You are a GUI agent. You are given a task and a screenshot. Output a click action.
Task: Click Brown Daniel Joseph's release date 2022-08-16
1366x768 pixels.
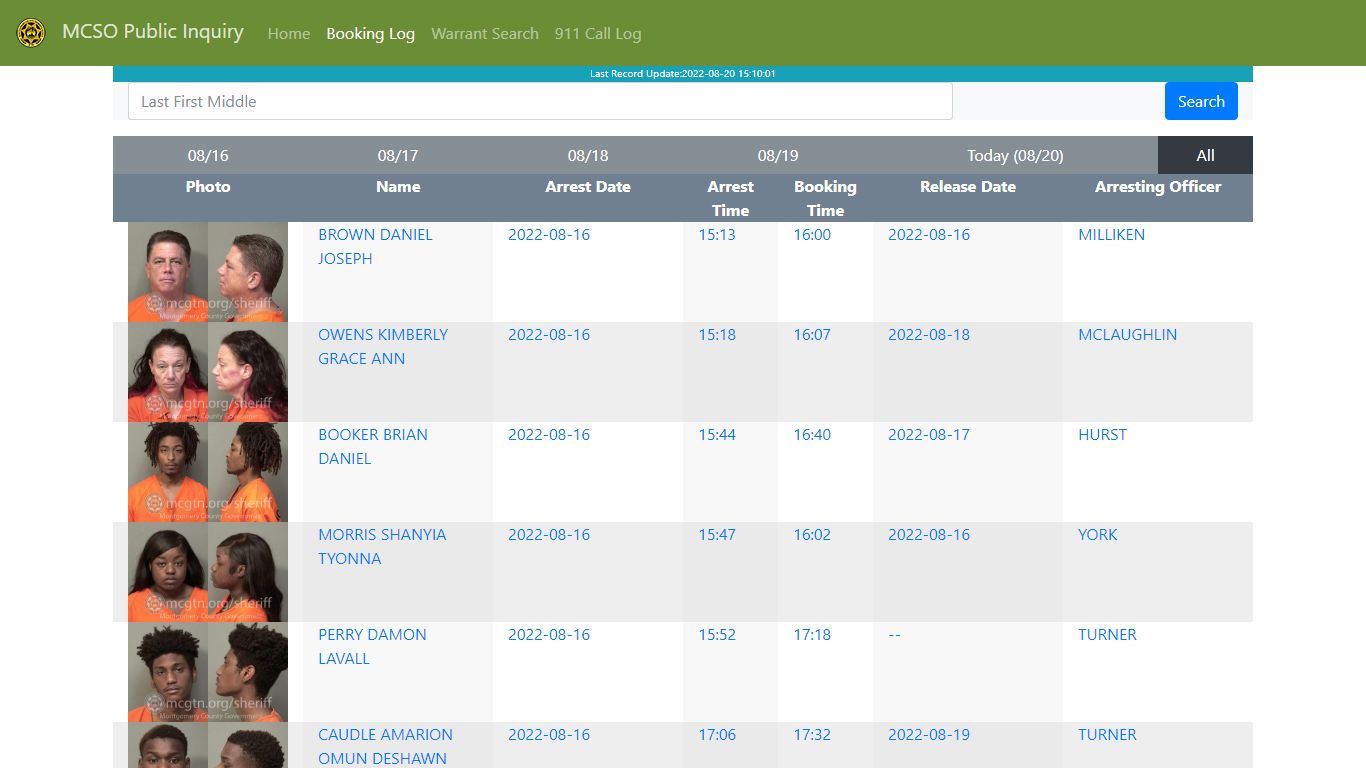929,234
